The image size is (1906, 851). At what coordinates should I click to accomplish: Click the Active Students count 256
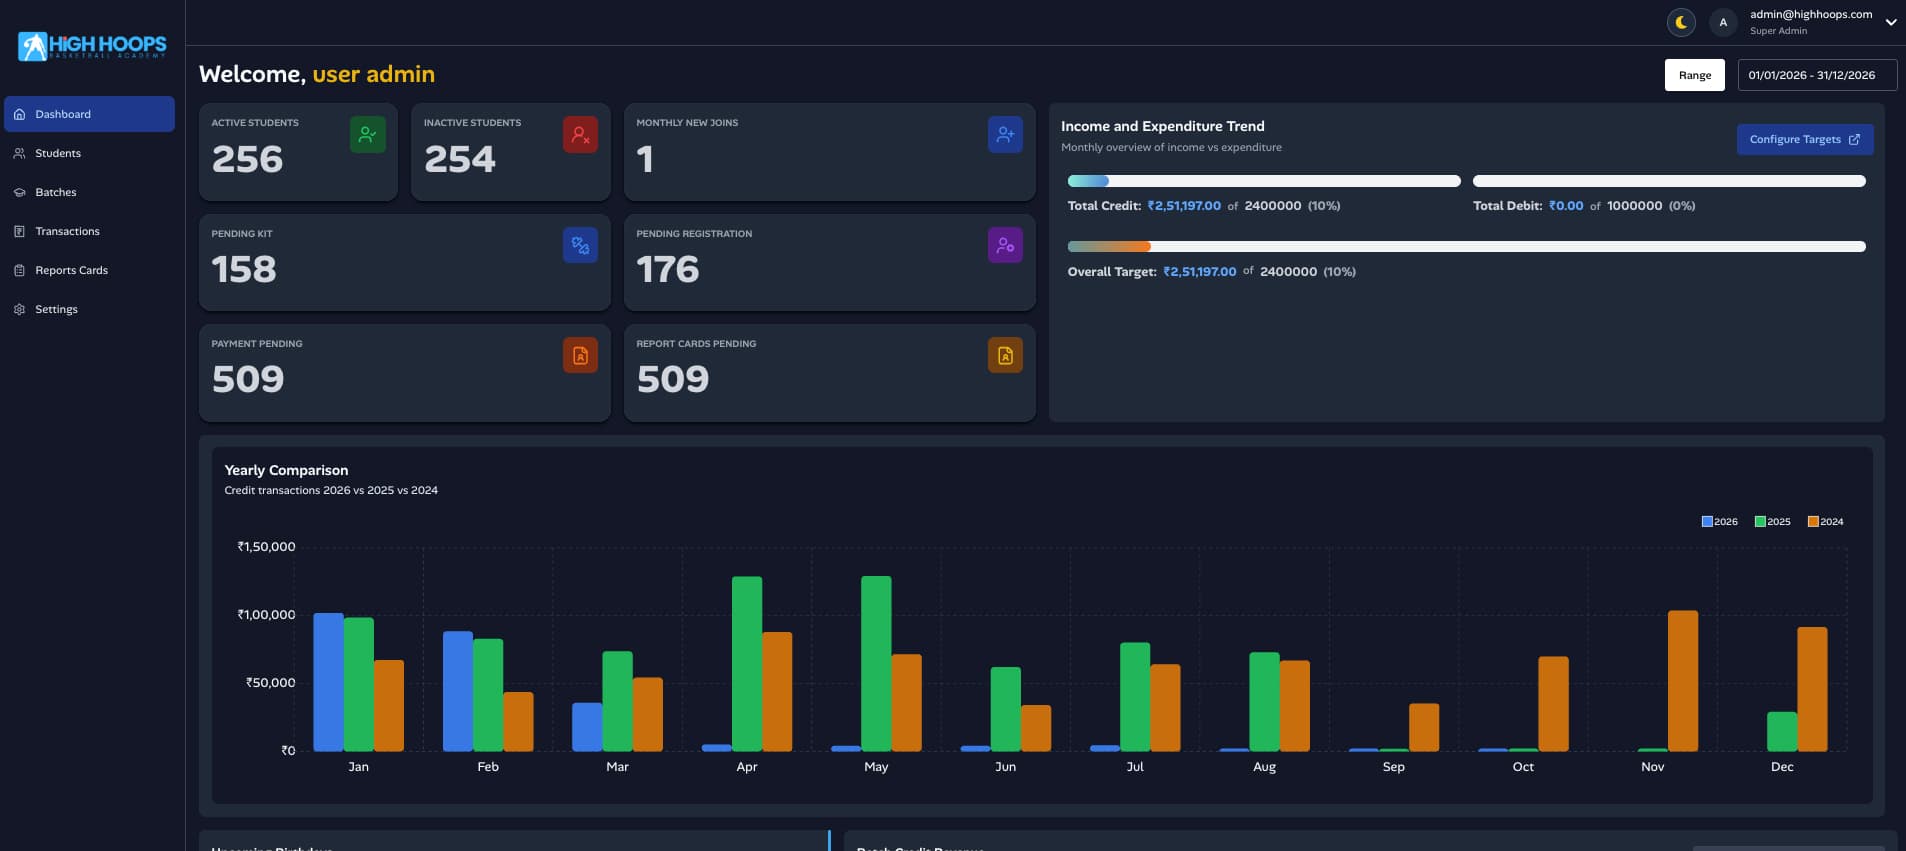point(248,159)
